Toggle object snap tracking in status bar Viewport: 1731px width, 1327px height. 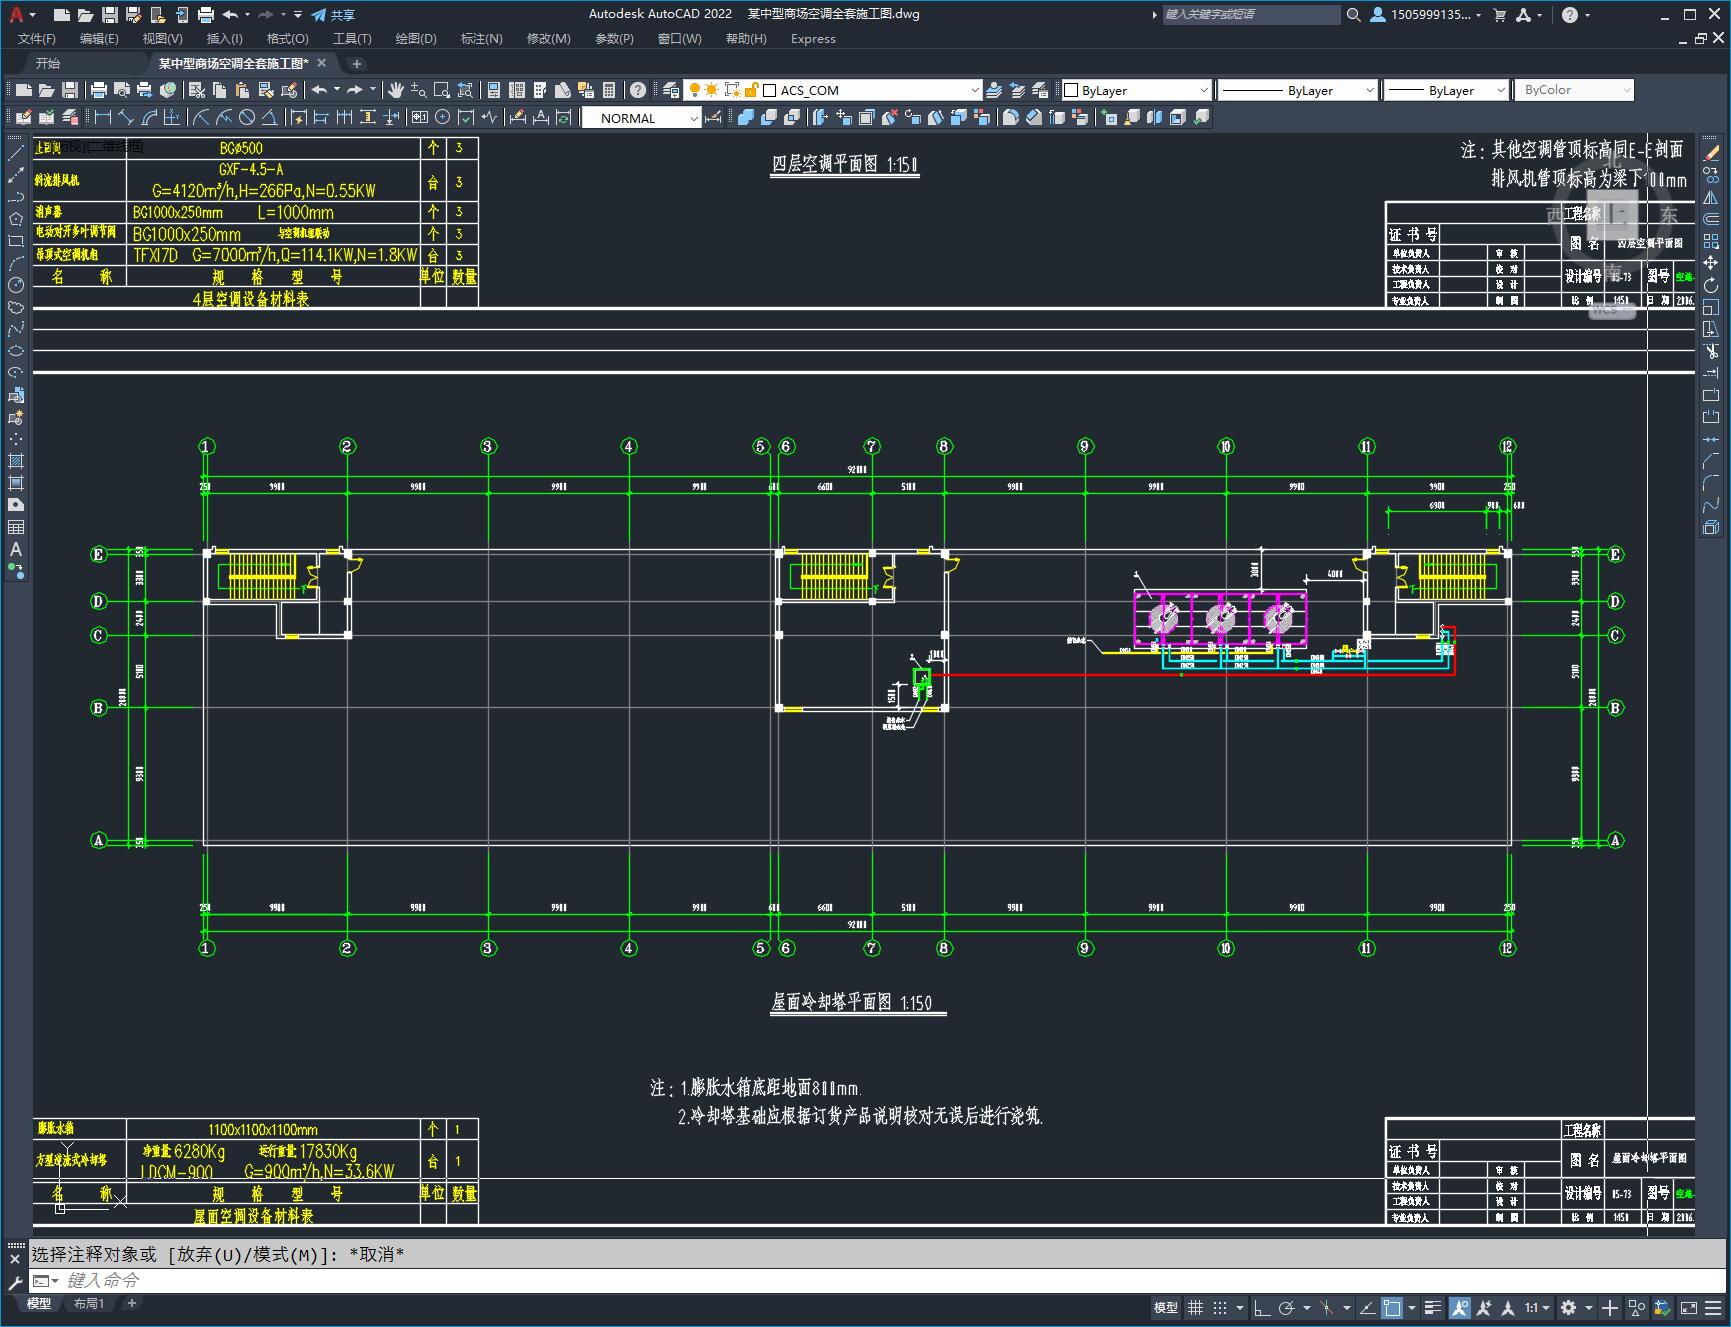(1367, 1307)
